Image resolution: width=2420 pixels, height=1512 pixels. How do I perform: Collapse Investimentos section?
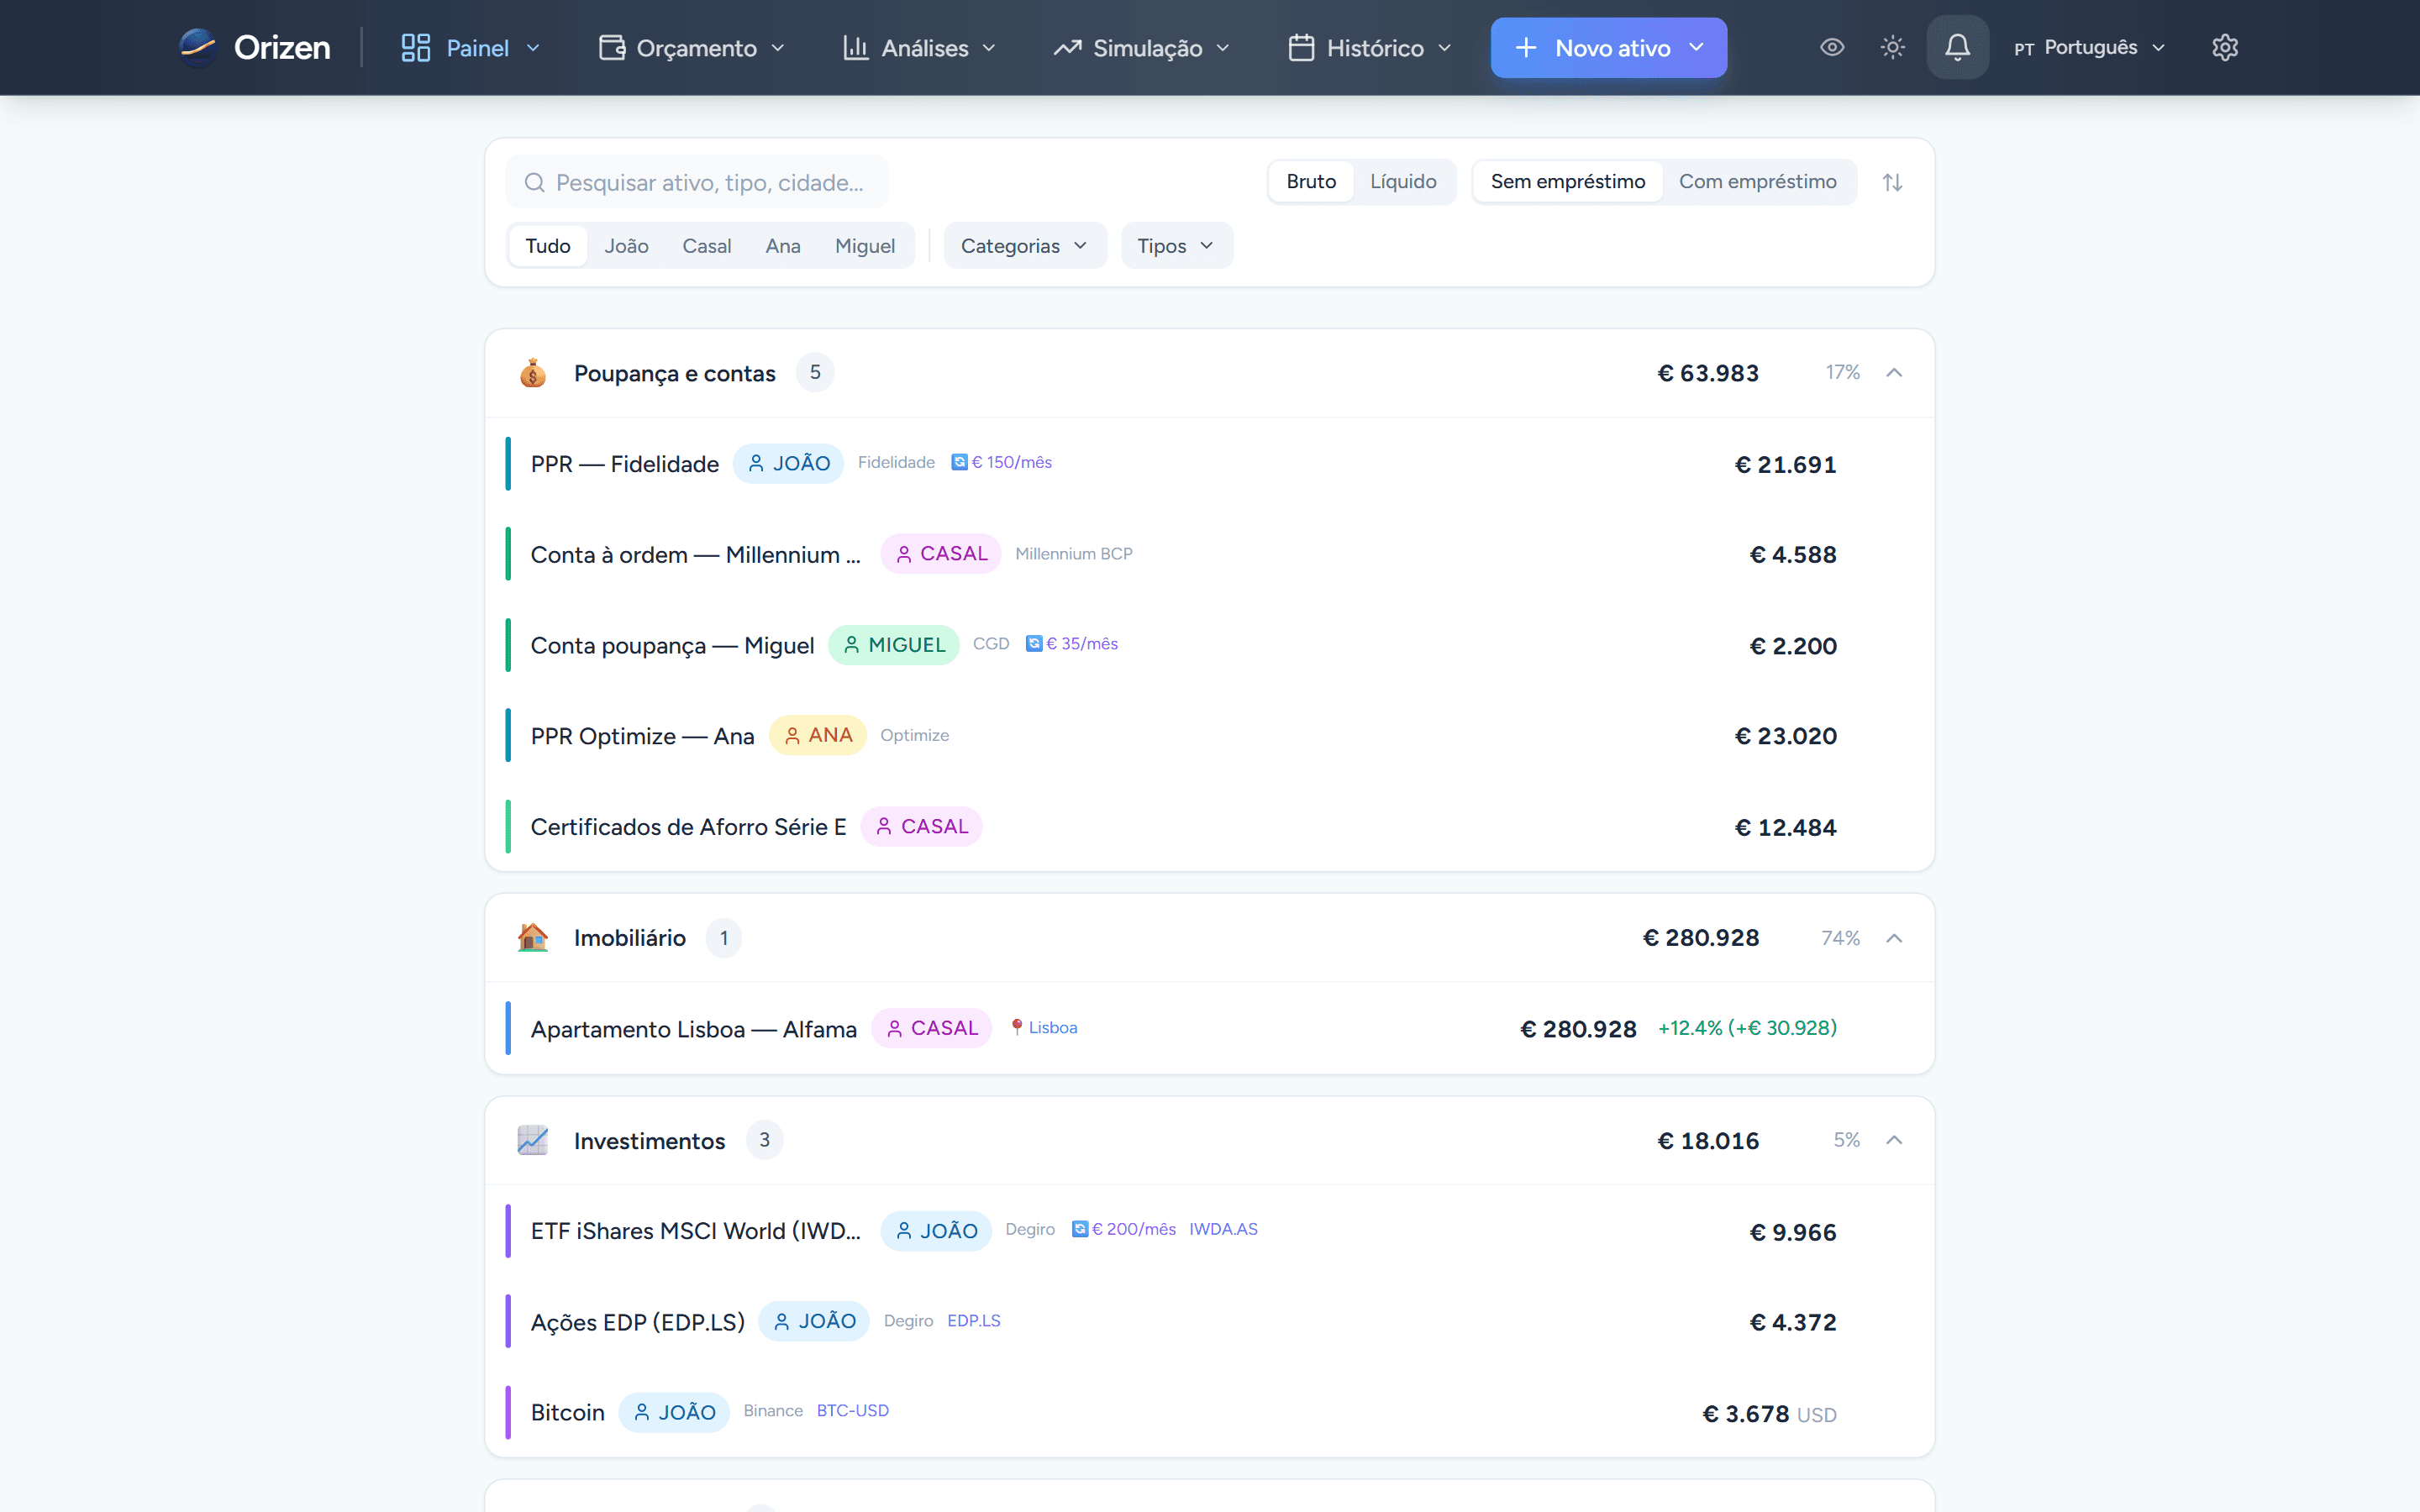1893,1140
